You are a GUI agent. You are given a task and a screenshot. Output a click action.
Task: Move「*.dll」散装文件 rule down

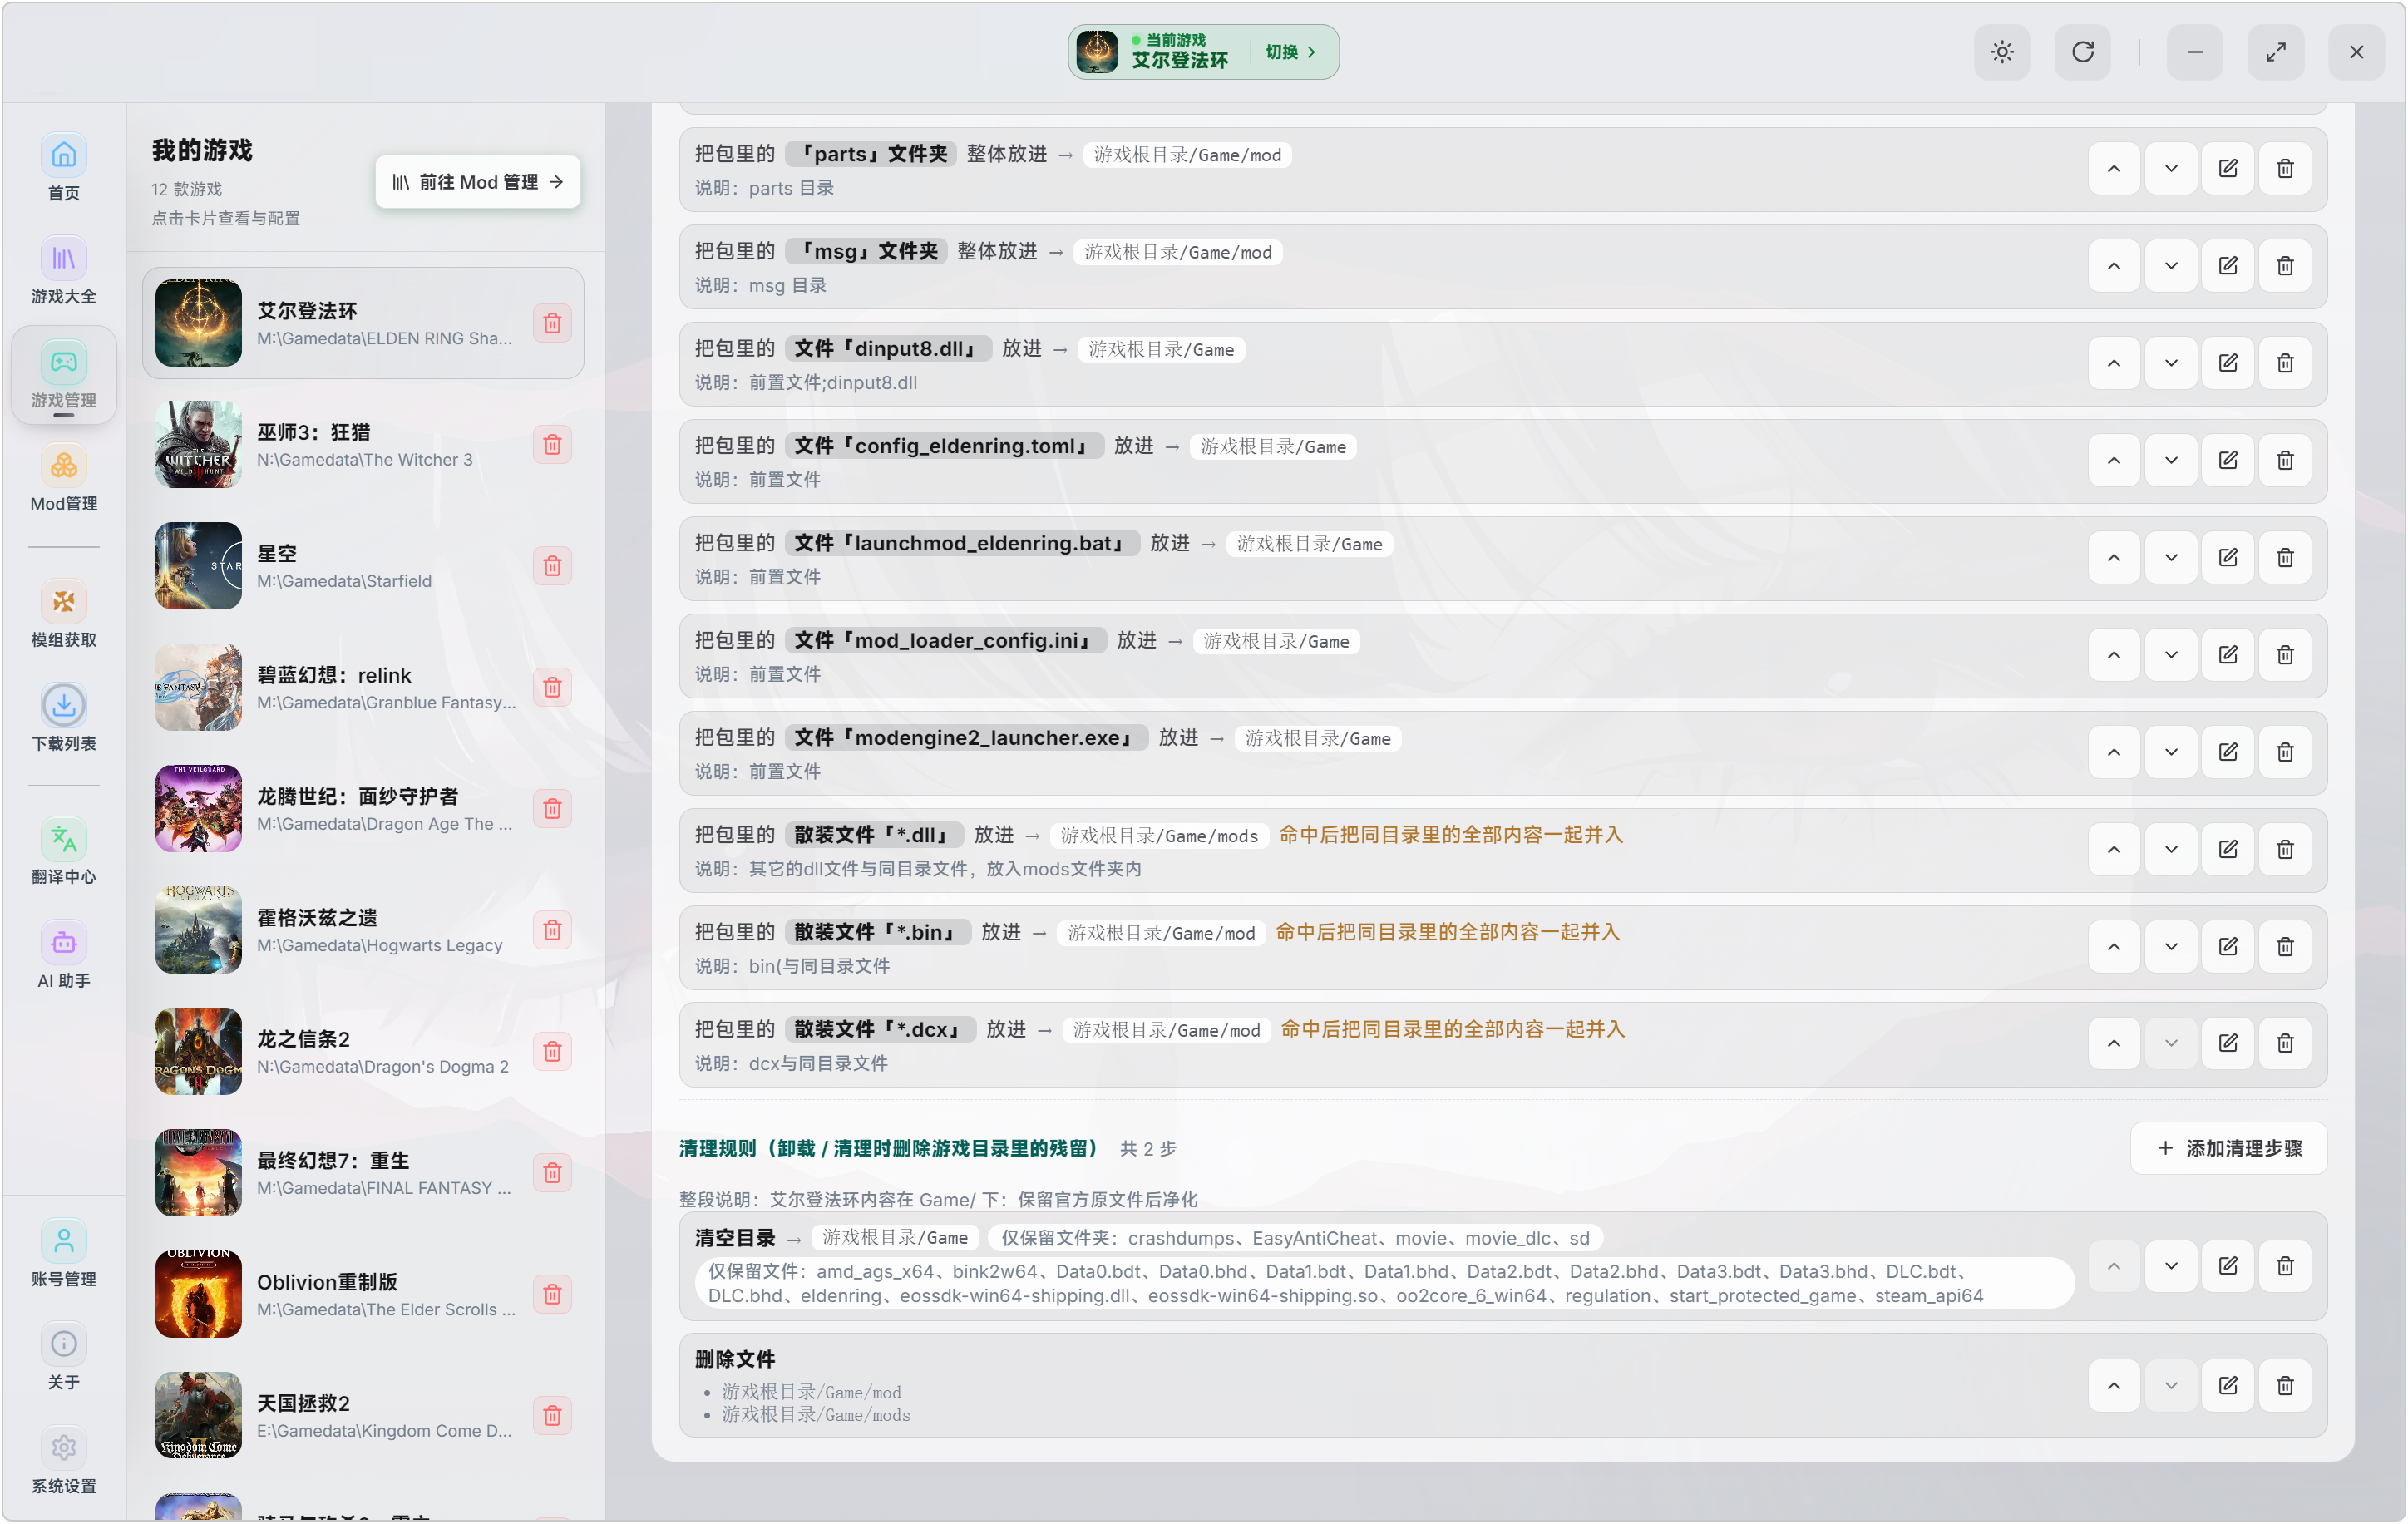click(x=2171, y=849)
